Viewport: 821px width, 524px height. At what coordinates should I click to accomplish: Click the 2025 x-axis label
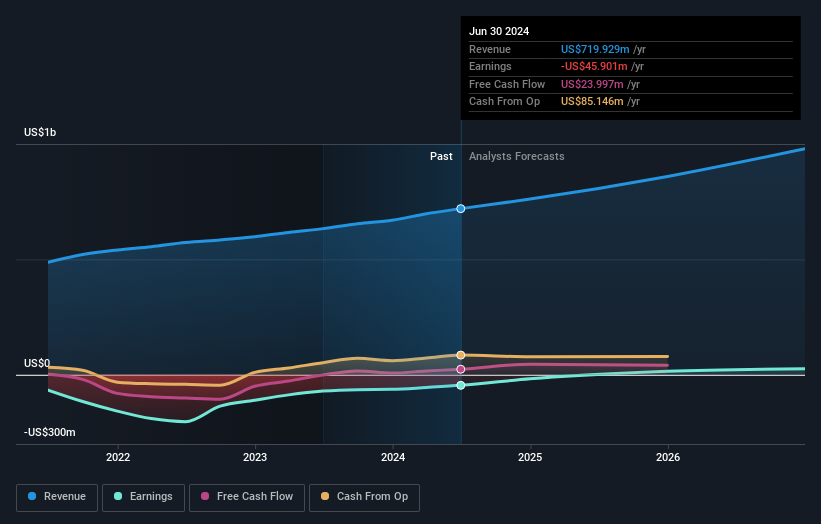pyautogui.click(x=530, y=458)
